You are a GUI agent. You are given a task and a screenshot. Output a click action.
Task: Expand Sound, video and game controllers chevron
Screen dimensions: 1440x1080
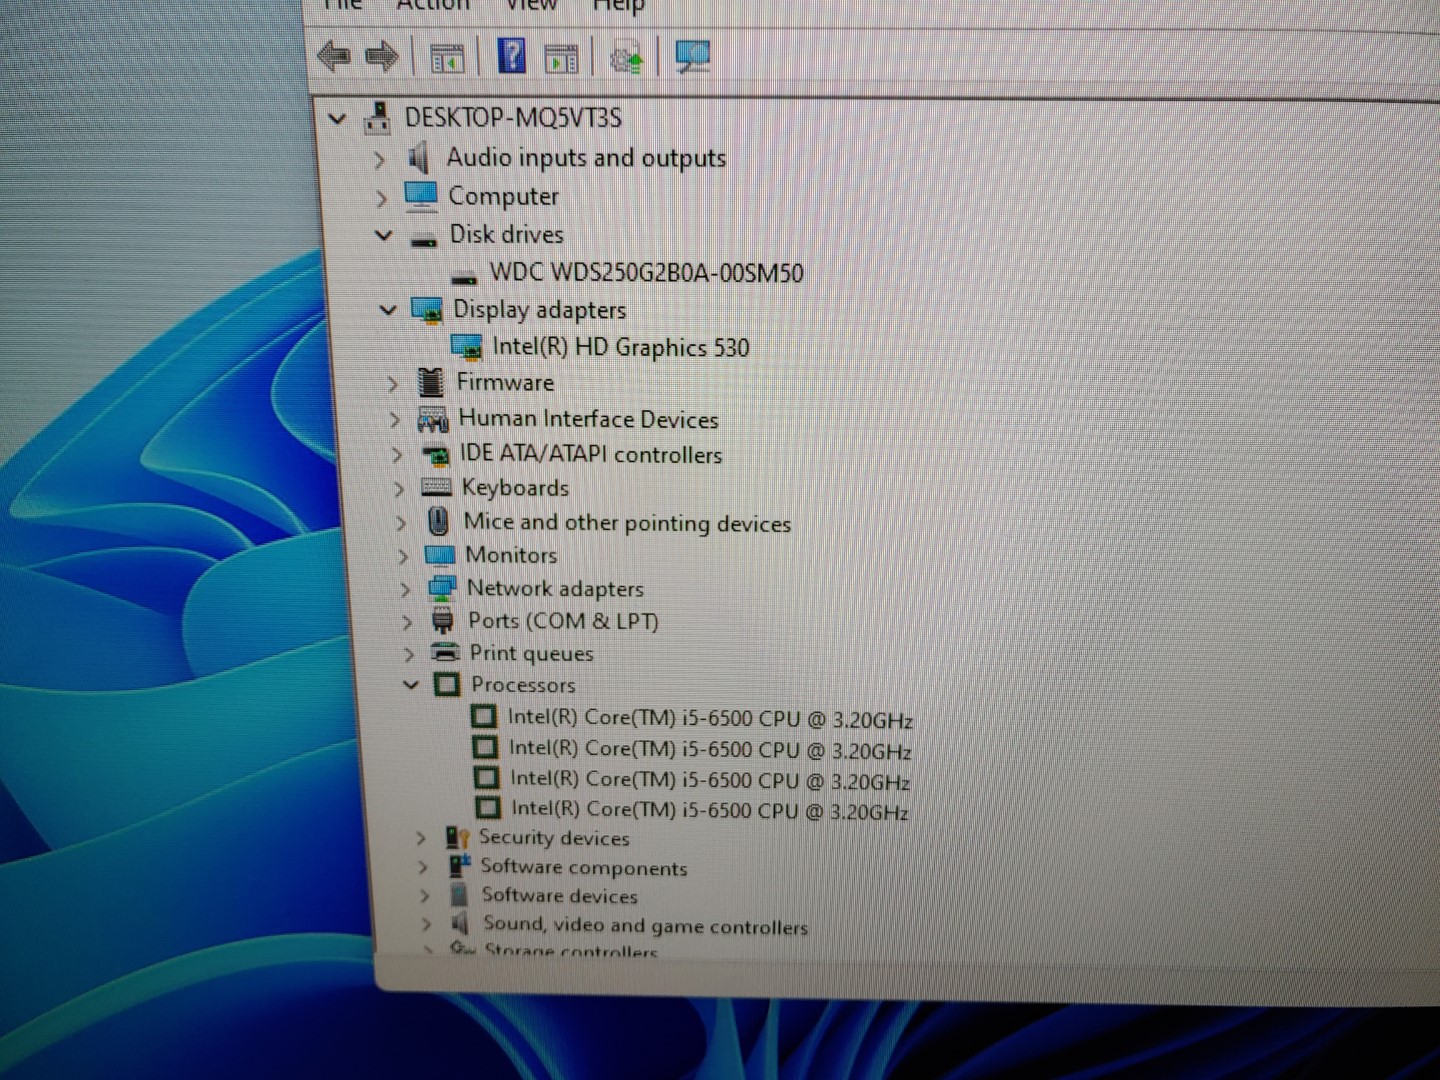click(x=427, y=924)
